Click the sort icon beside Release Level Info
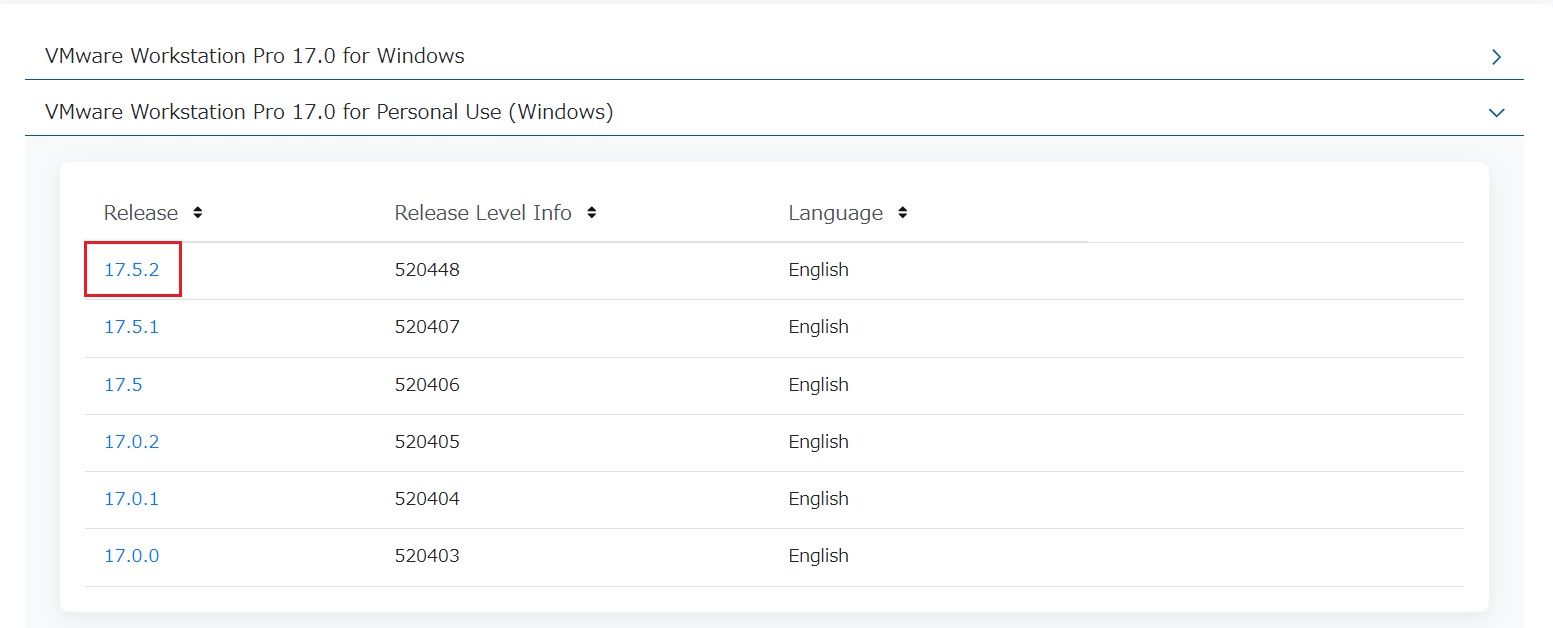Image resolution: width=1553 pixels, height=628 pixels. point(591,212)
